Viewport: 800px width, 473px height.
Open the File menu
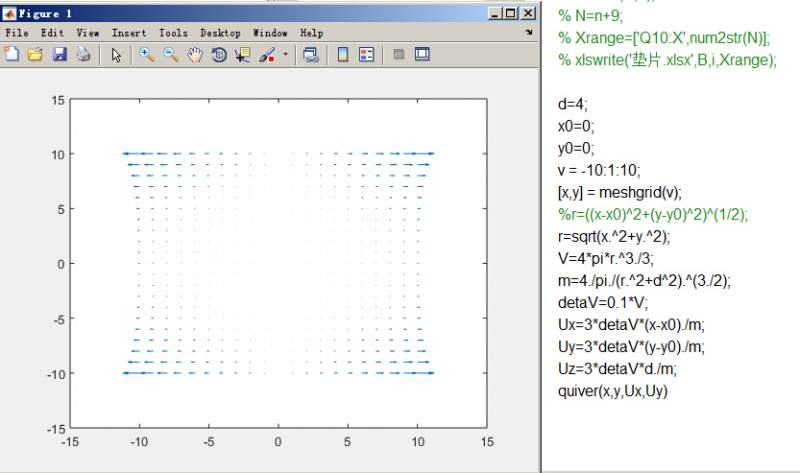pos(17,33)
